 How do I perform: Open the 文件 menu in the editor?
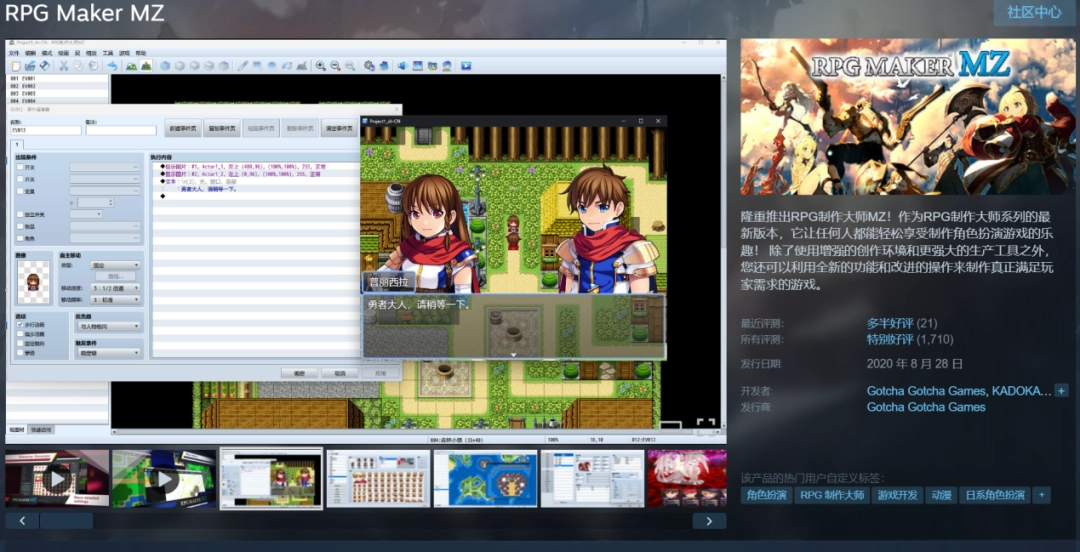[14, 53]
